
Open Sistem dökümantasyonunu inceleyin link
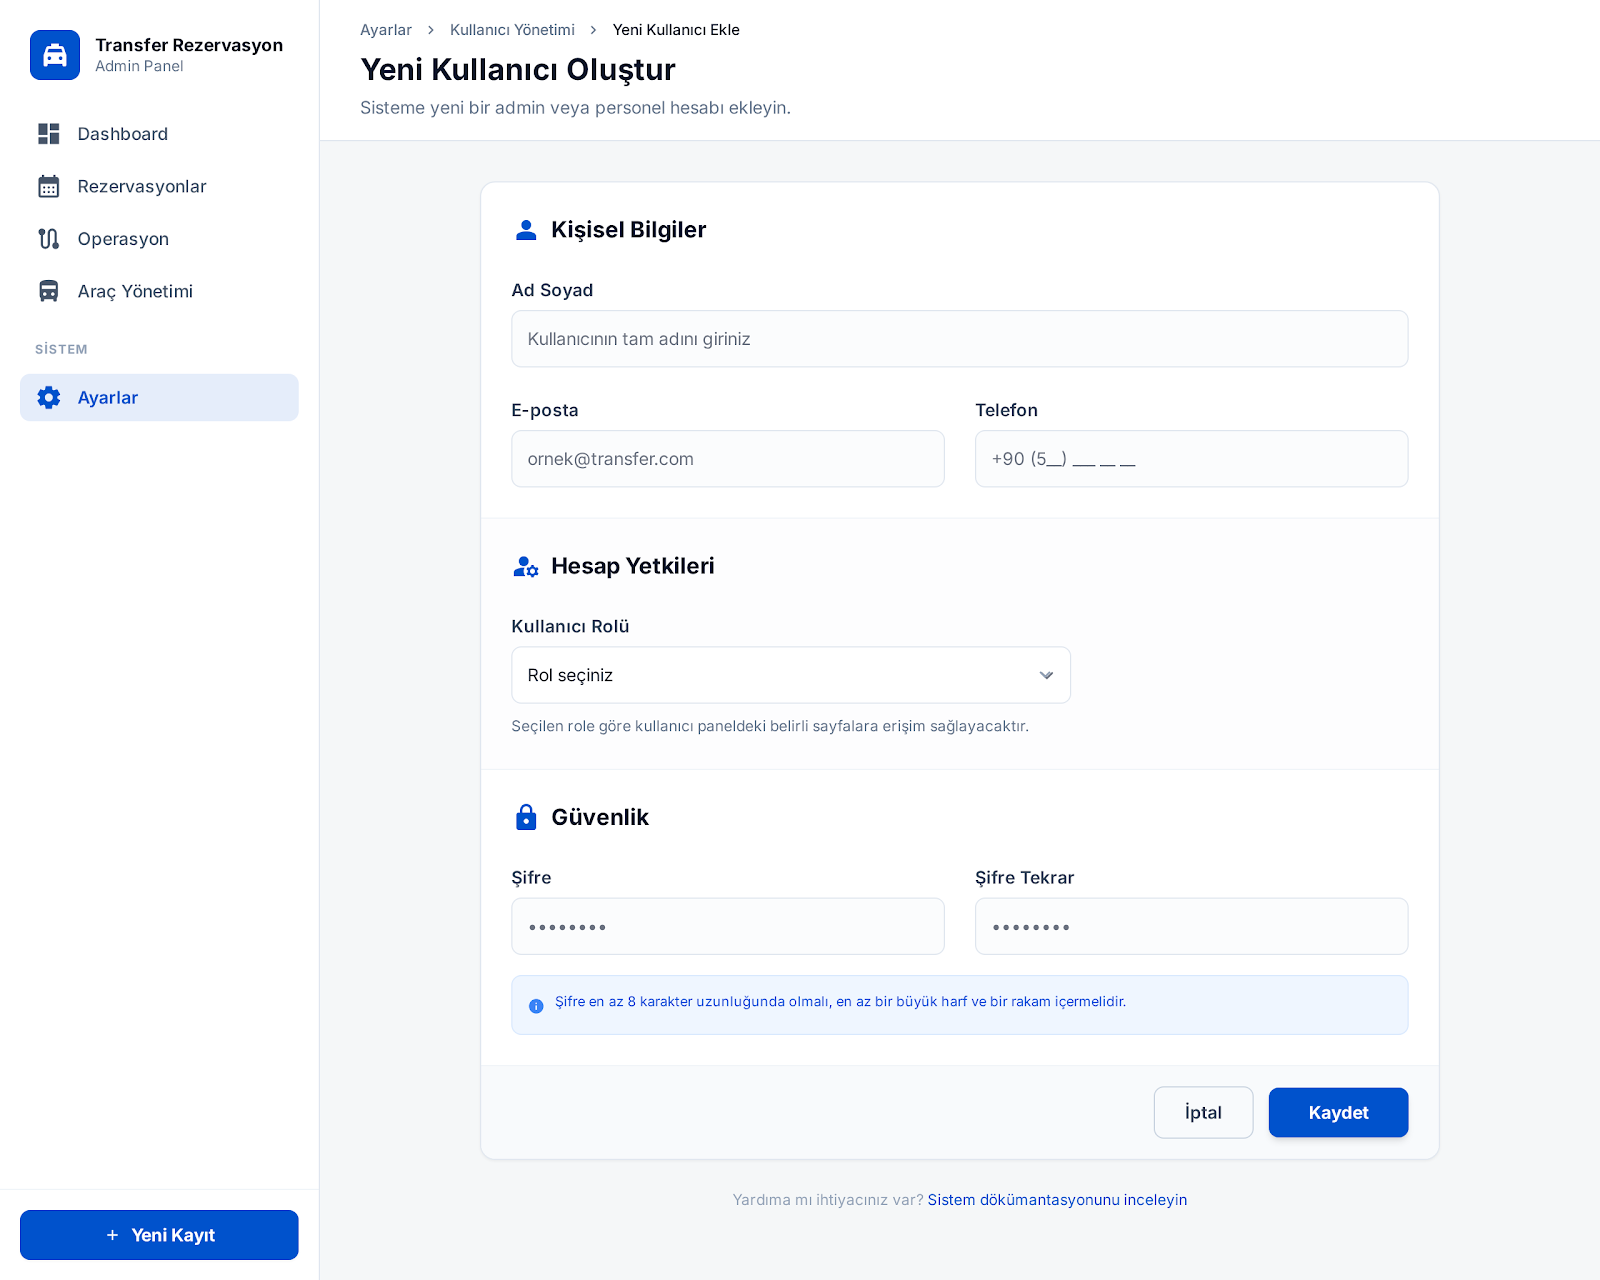(x=1057, y=1200)
